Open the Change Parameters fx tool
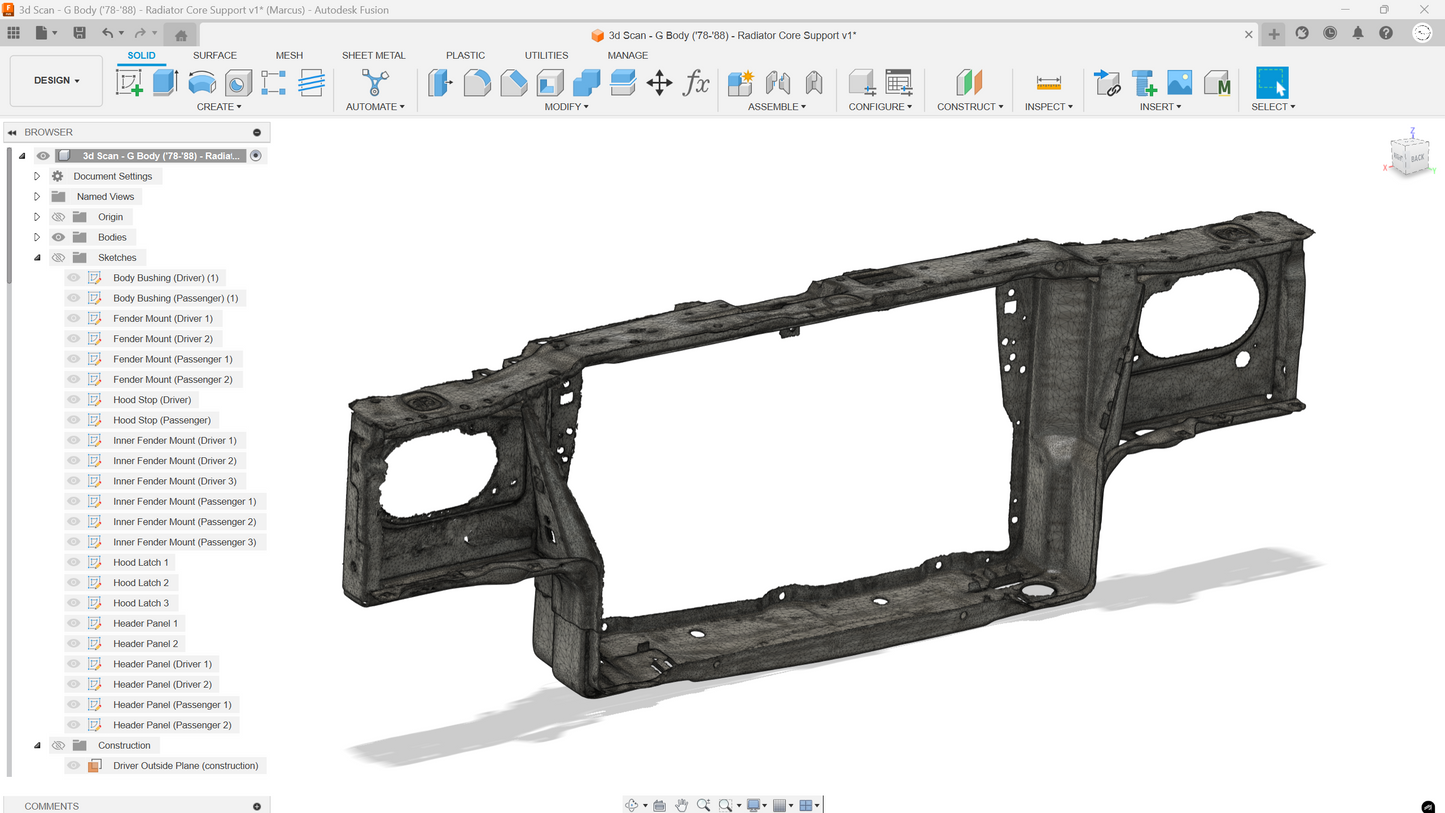The height and width of the screenshot is (813, 1445). click(x=696, y=83)
